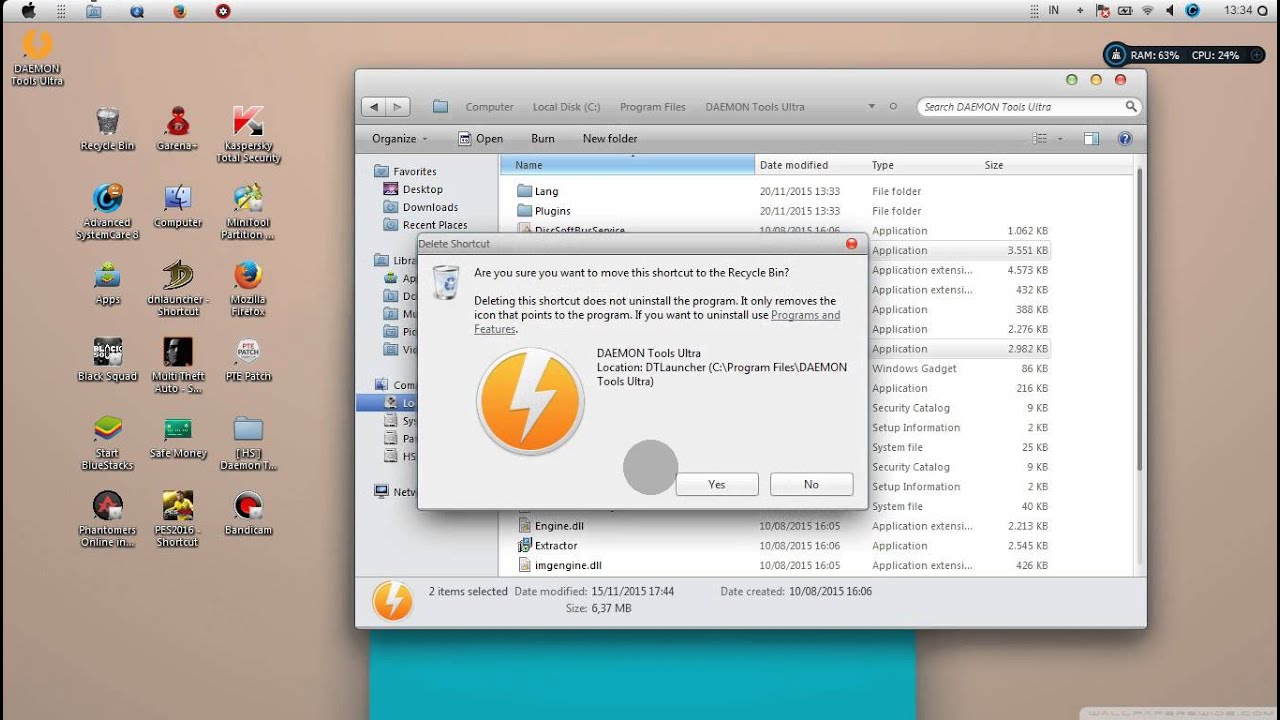Launch Mozilla Firefox from the desktop

(248, 289)
